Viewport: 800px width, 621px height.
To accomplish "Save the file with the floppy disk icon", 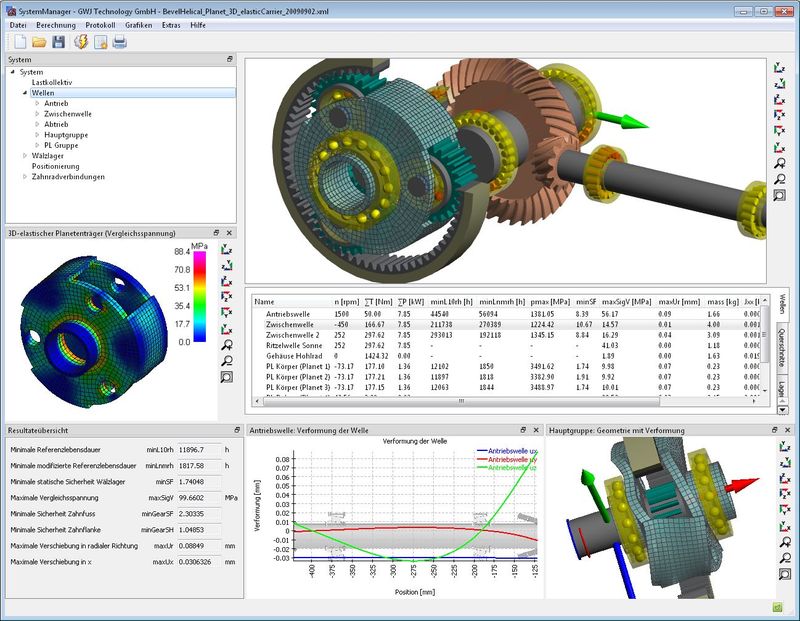I will (59, 41).
